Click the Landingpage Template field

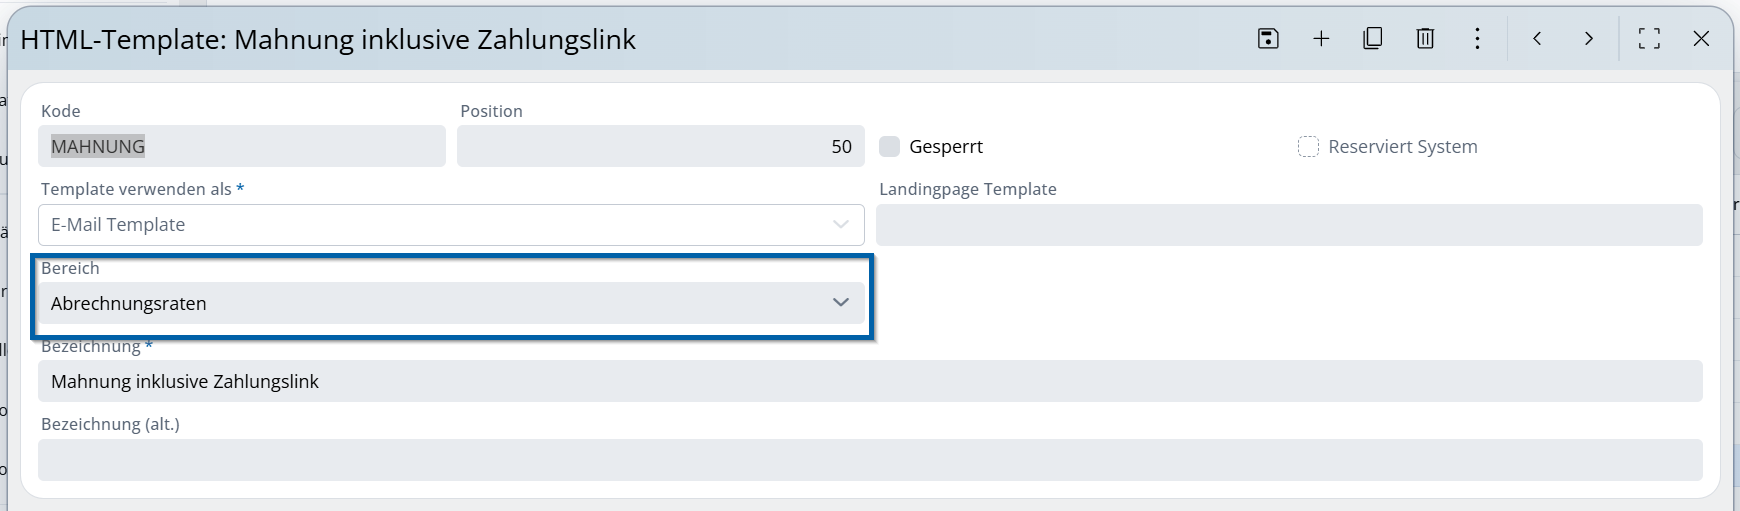pos(1288,225)
